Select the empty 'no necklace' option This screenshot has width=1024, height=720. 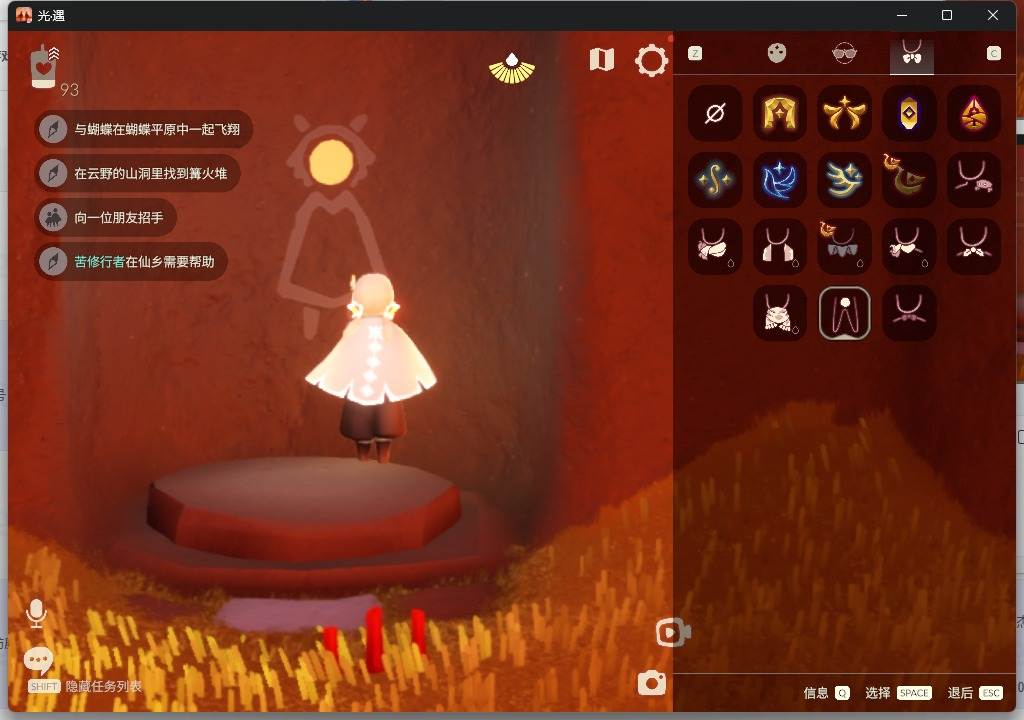point(715,113)
